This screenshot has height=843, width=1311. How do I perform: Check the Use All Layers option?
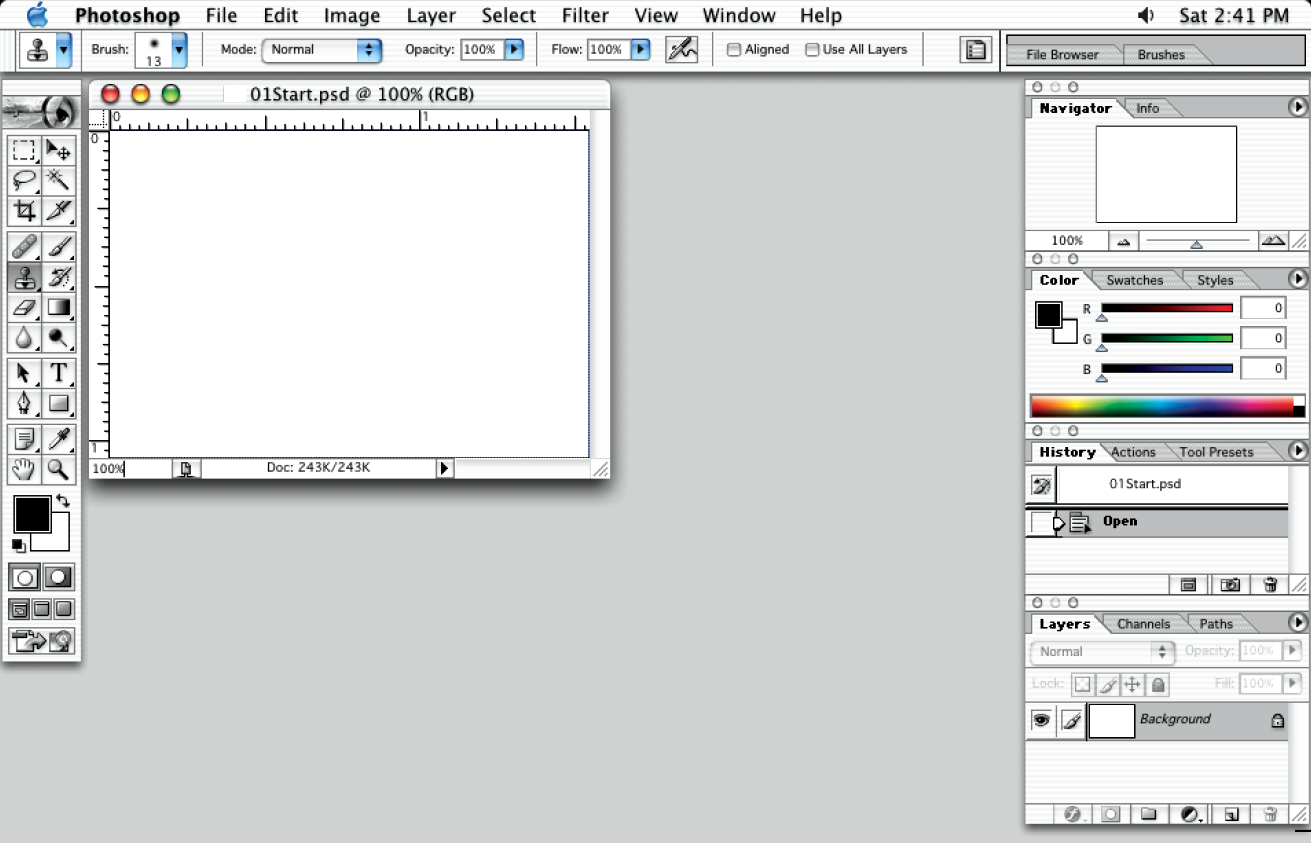[812, 50]
